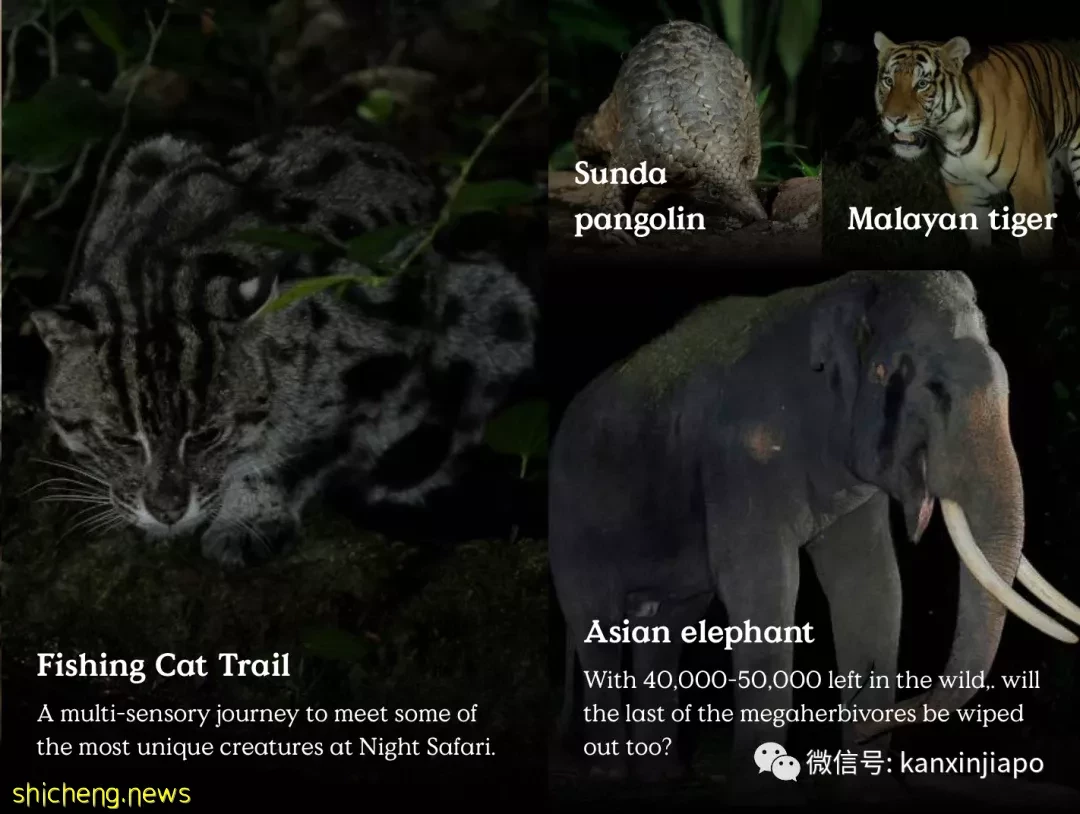1080x814 pixels.
Task: Click the green leaf above the cat
Action: click(x=324, y=288)
